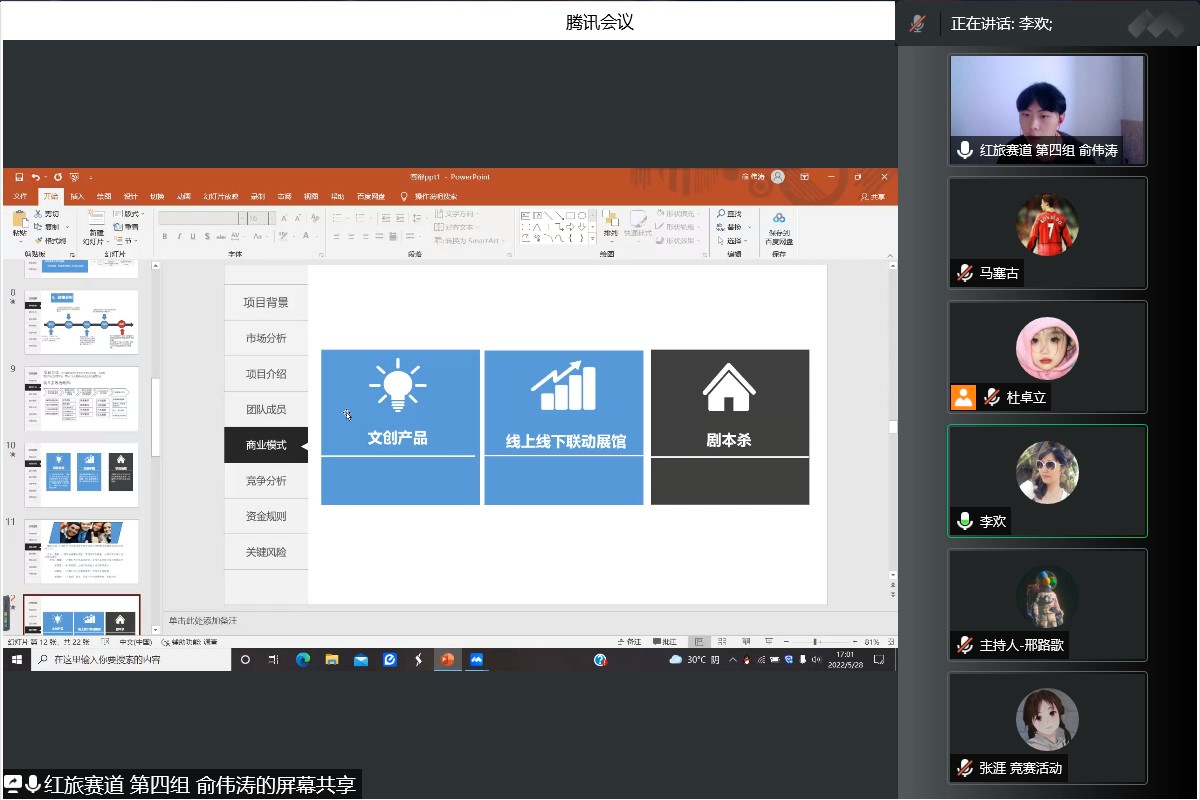Click the PowerPoint icon in the Windows taskbar
The width and height of the screenshot is (1200, 800).
447,660
